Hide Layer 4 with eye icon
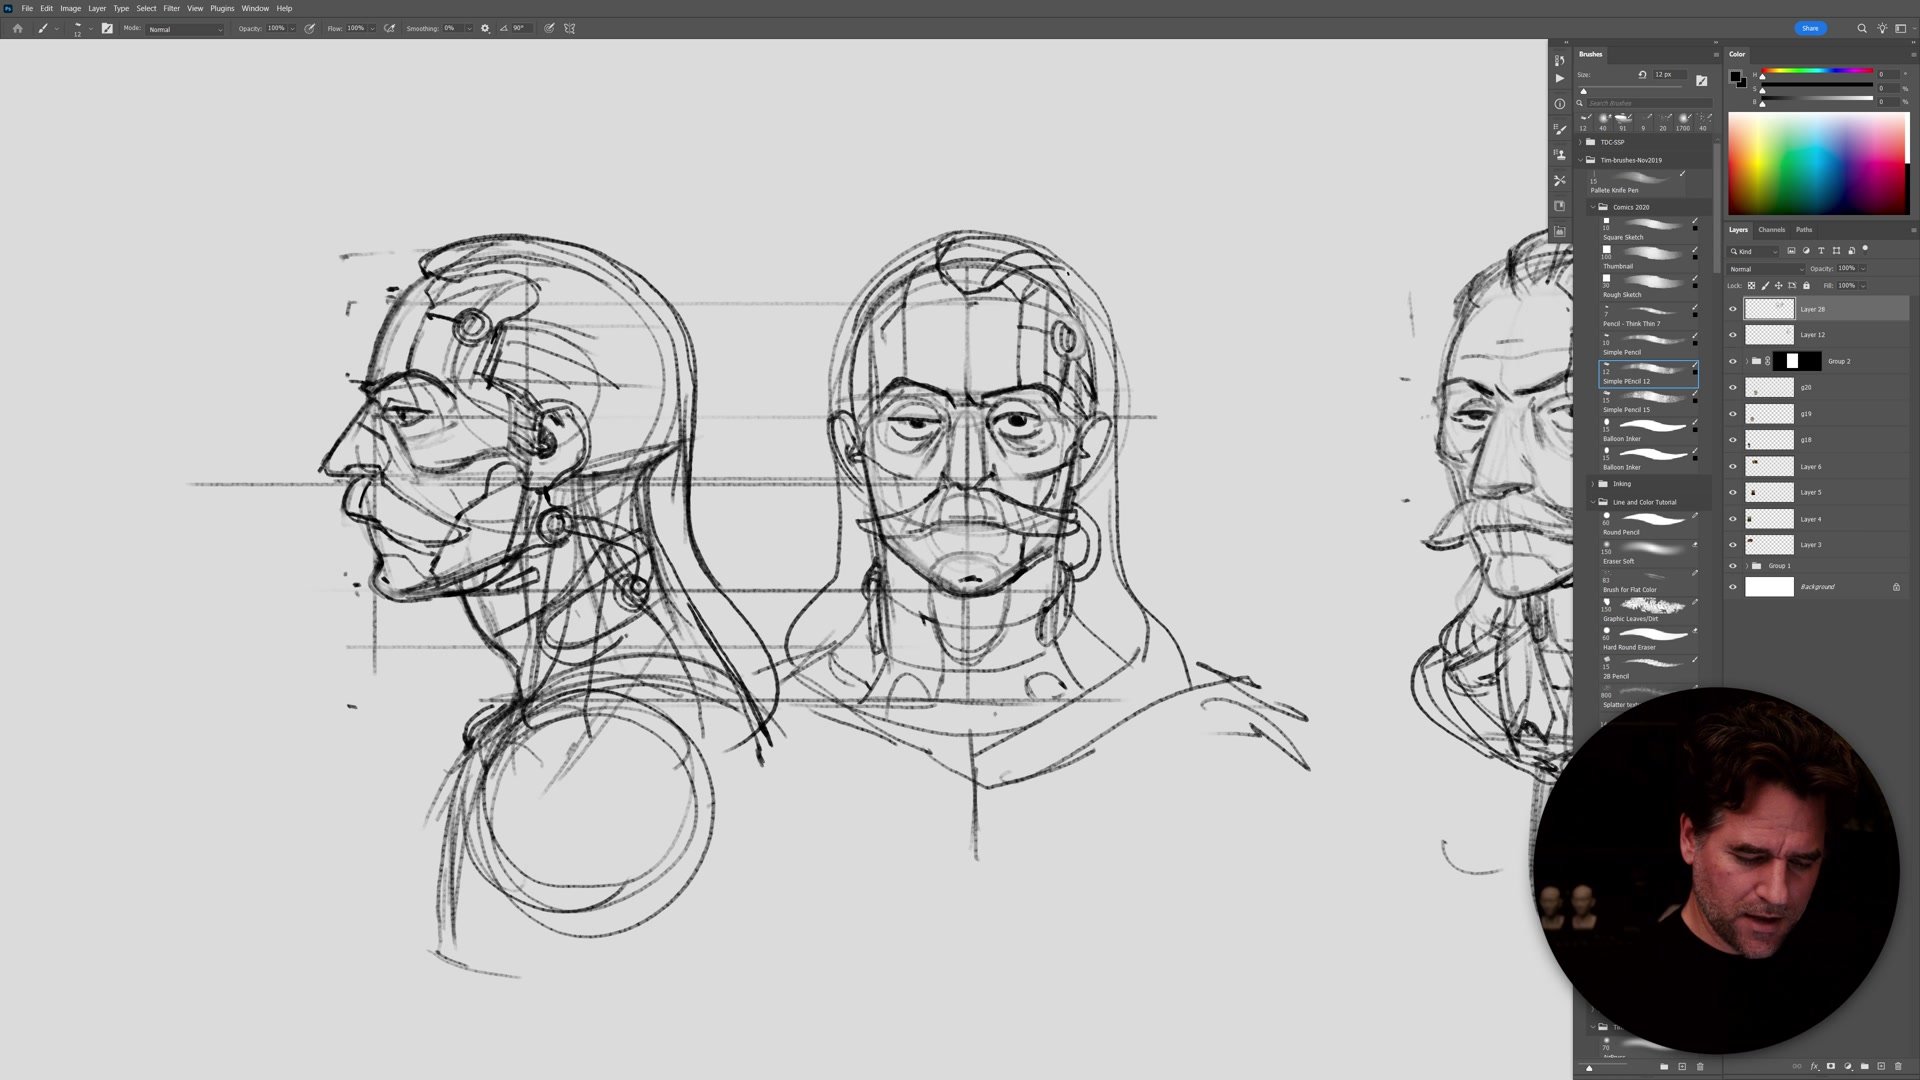This screenshot has height=1080, width=1920. [x=1733, y=519]
